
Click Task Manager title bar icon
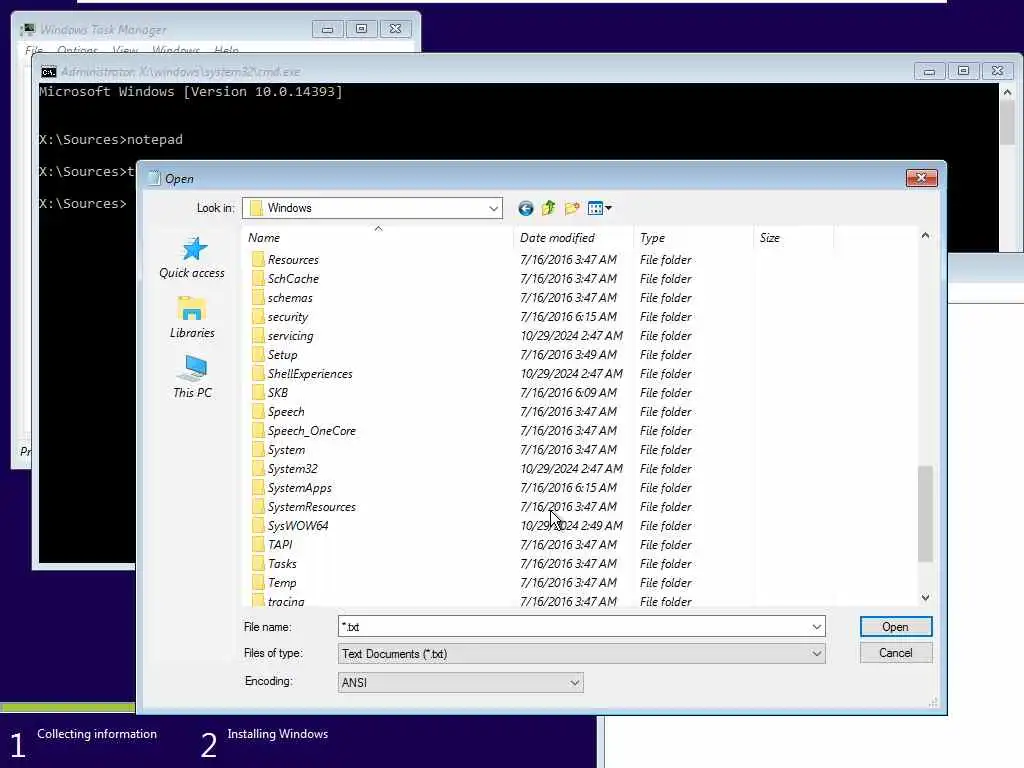click(27, 29)
